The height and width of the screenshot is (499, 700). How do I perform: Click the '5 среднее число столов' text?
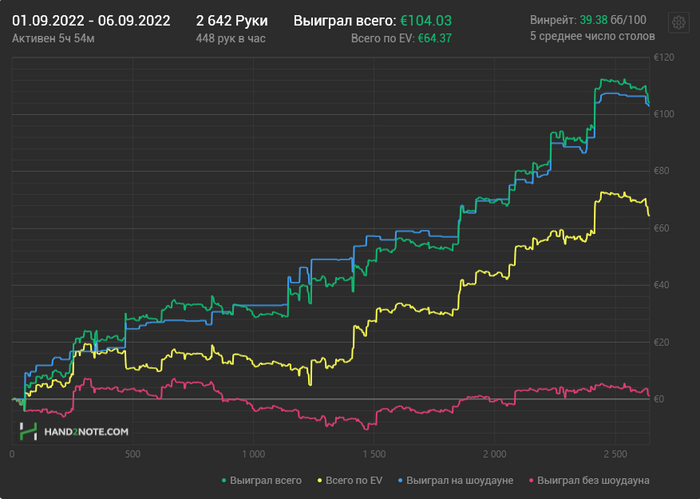(592, 36)
